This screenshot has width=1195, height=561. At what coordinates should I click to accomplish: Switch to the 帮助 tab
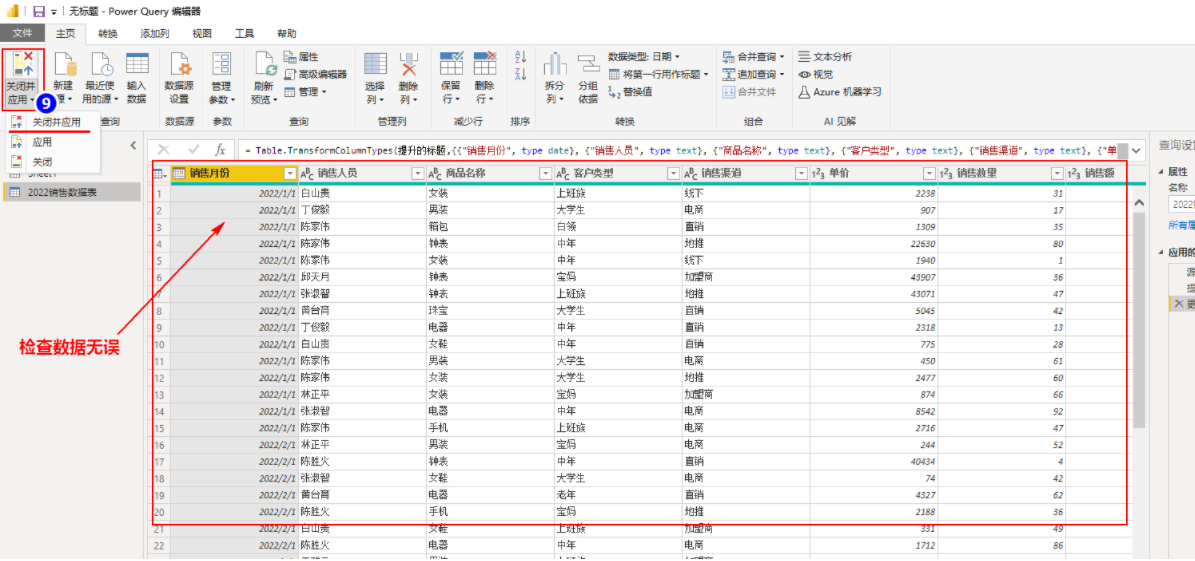(287, 34)
